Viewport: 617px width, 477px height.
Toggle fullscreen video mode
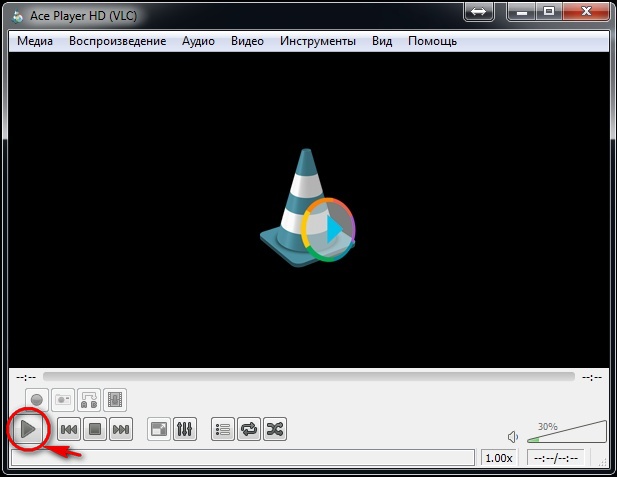[x=159, y=429]
